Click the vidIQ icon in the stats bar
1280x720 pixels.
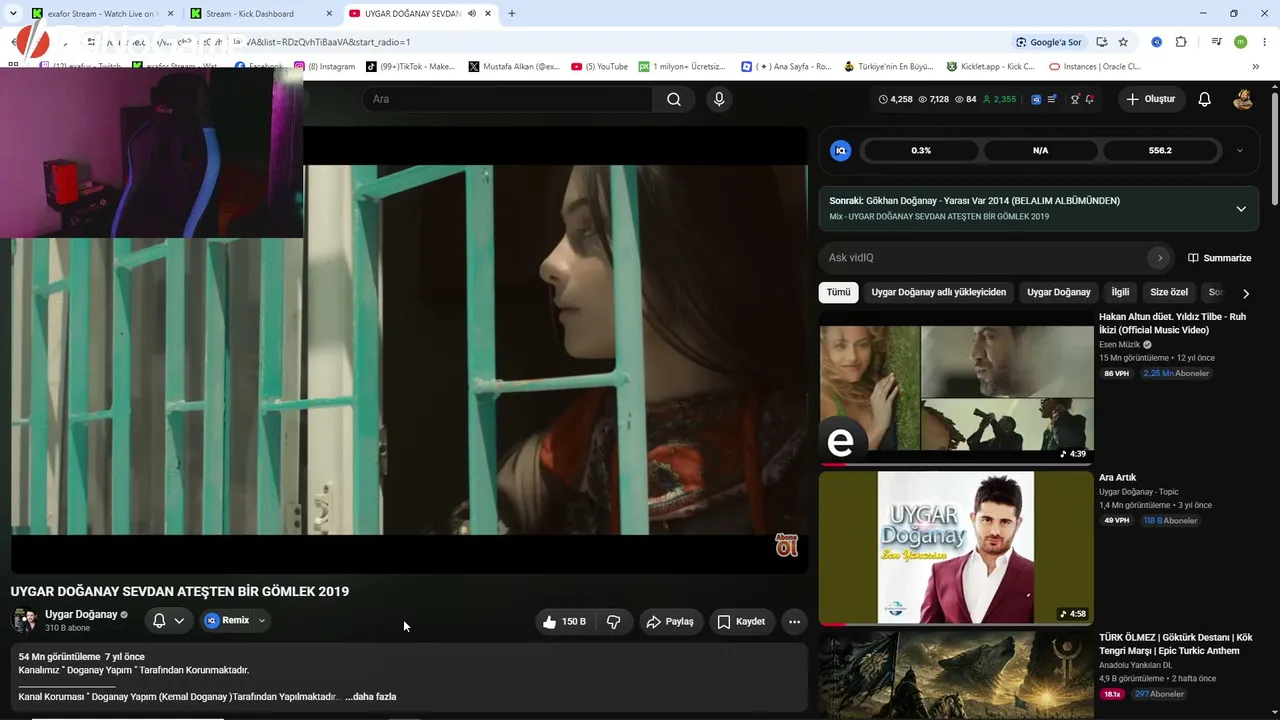pos(1036,100)
